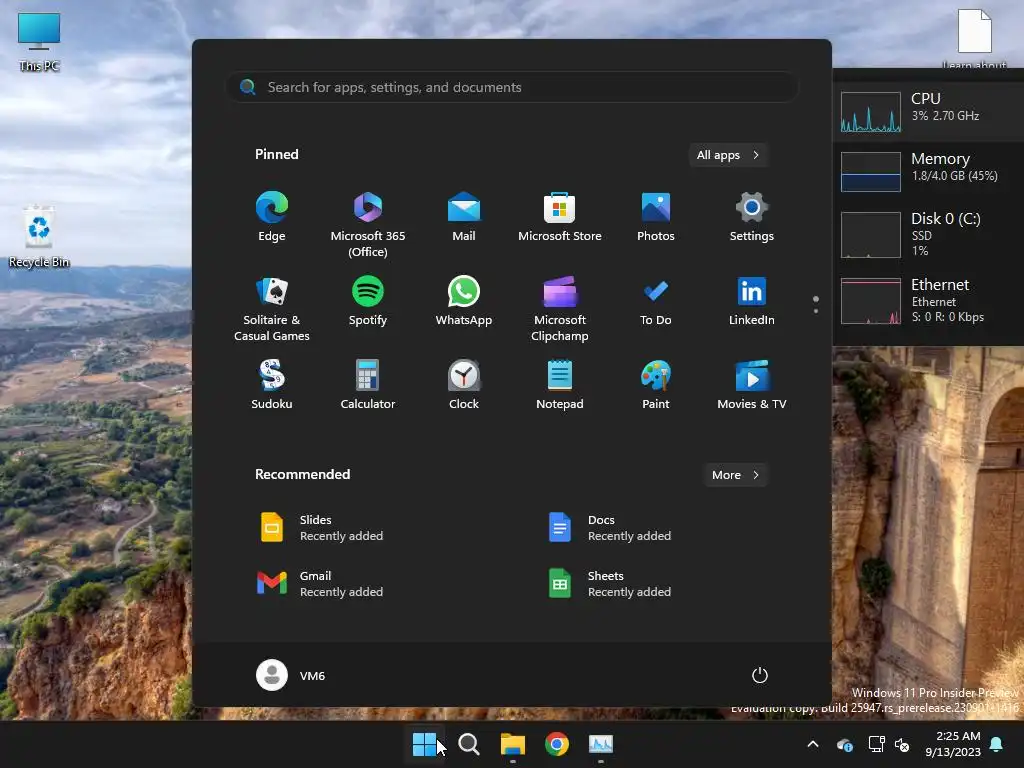Open LinkedIn from pinned apps
Viewport: 1024px width, 768px height.
pyautogui.click(x=752, y=302)
